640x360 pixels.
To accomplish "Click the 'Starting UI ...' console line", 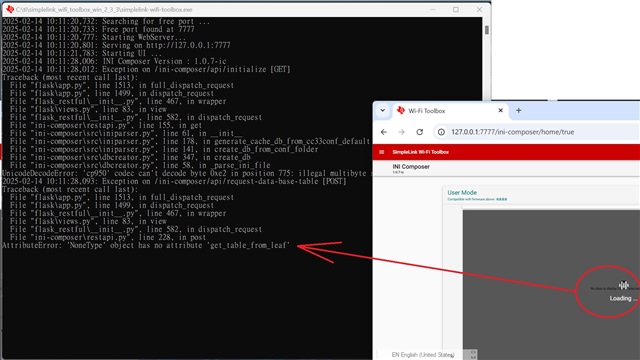I will click(82, 53).
